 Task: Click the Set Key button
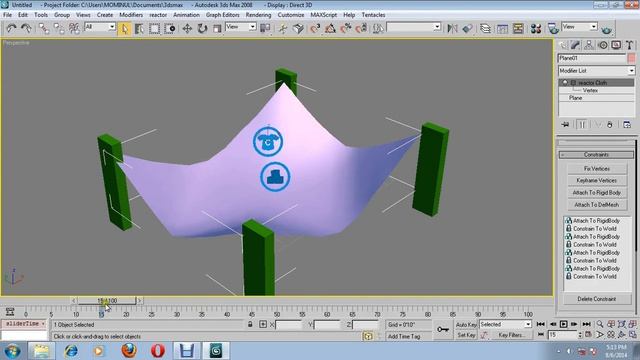(x=466, y=335)
